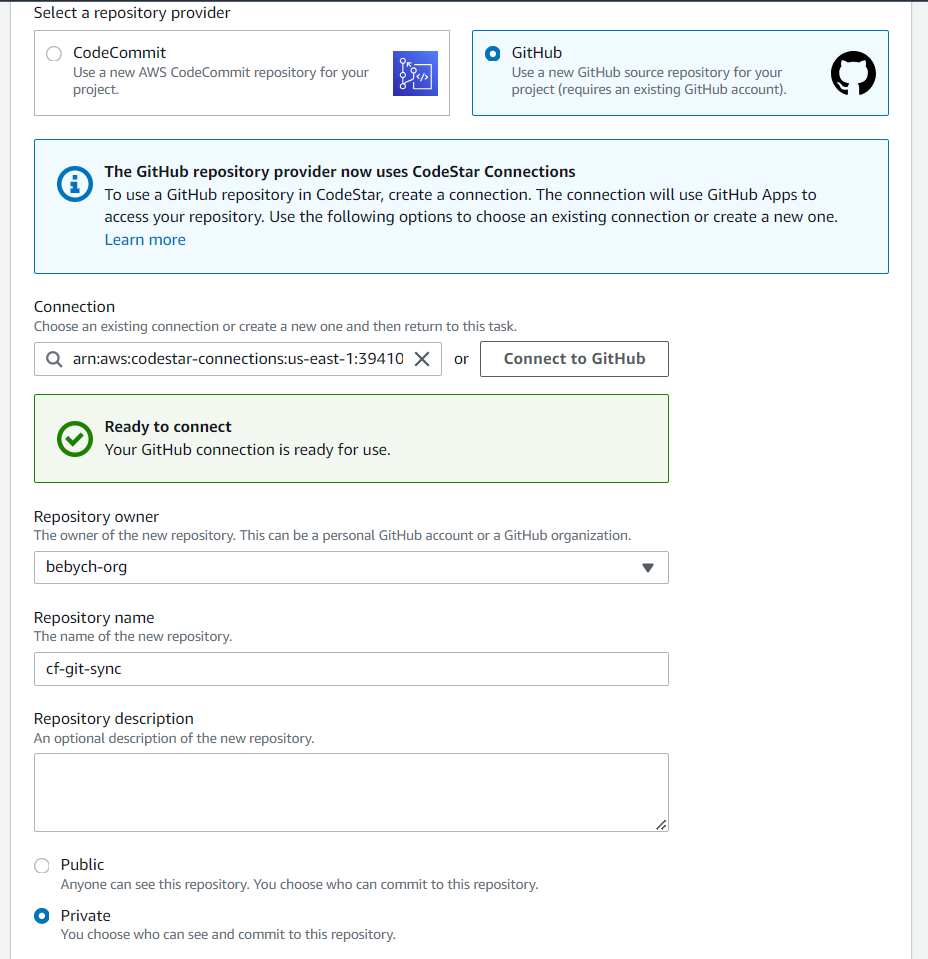Click into the Connection ARN search field
This screenshot has height=959, width=928.
pos(237,359)
